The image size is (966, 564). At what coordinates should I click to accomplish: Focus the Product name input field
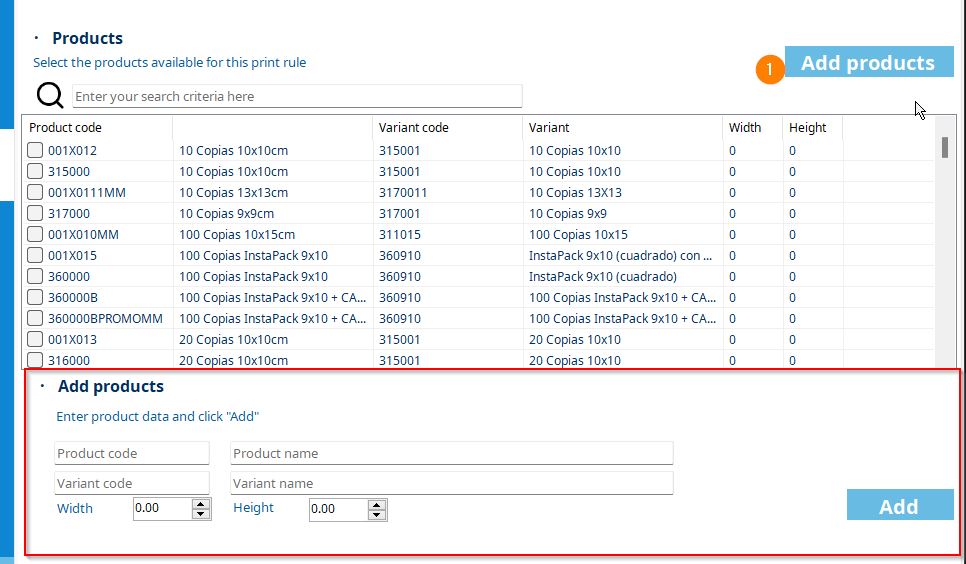point(451,453)
